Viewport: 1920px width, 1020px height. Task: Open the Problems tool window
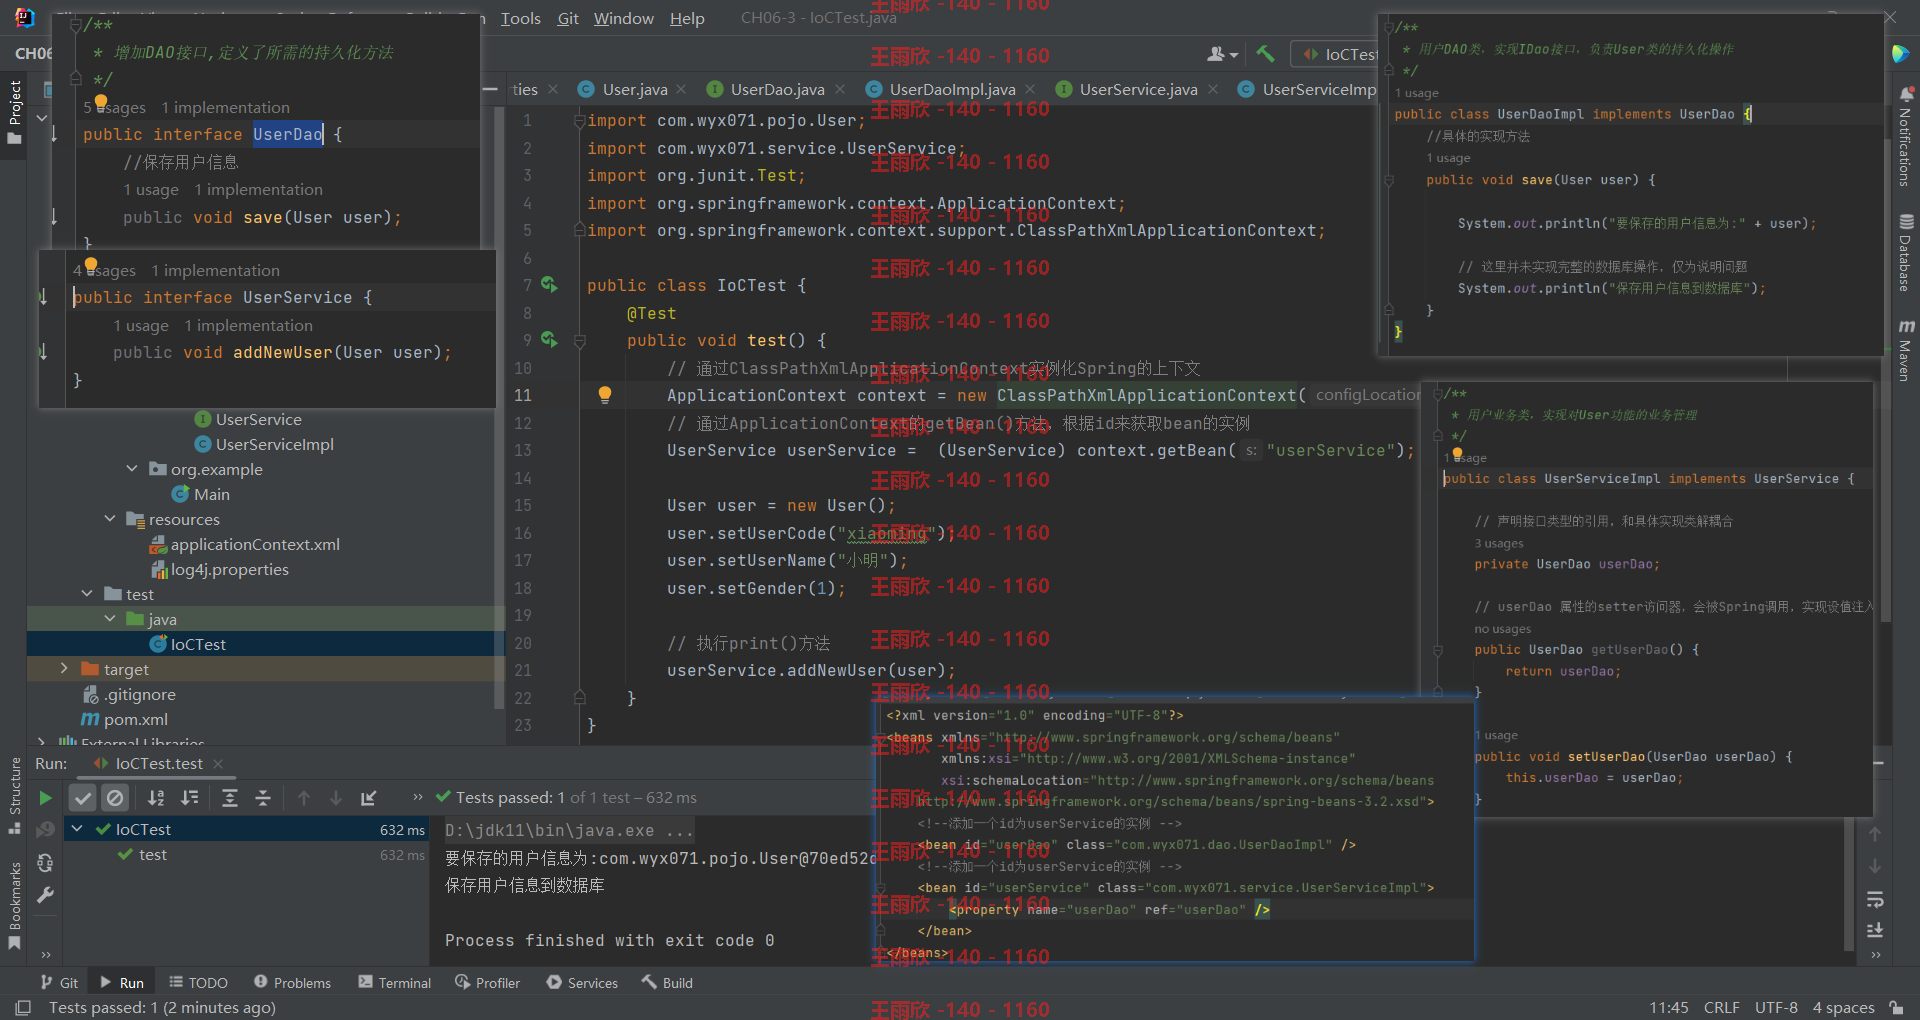coord(292,983)
